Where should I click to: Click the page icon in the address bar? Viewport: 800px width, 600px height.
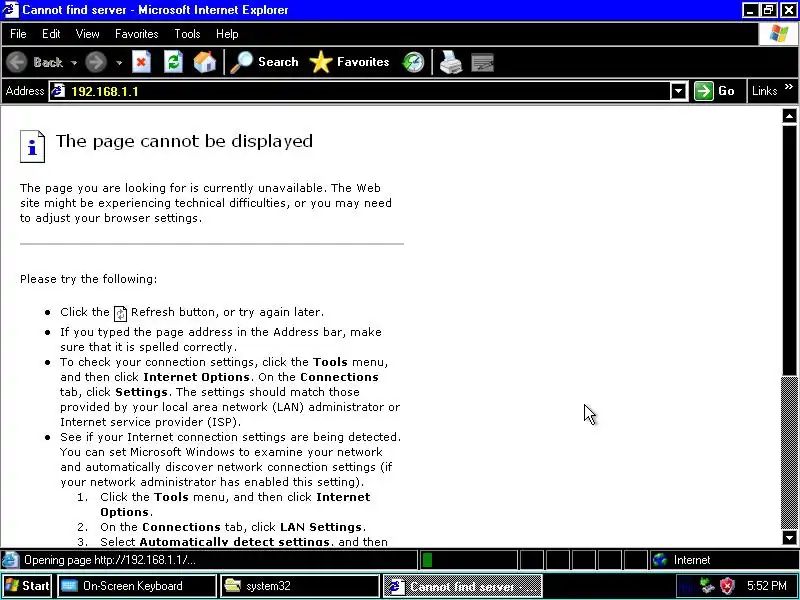58,91
